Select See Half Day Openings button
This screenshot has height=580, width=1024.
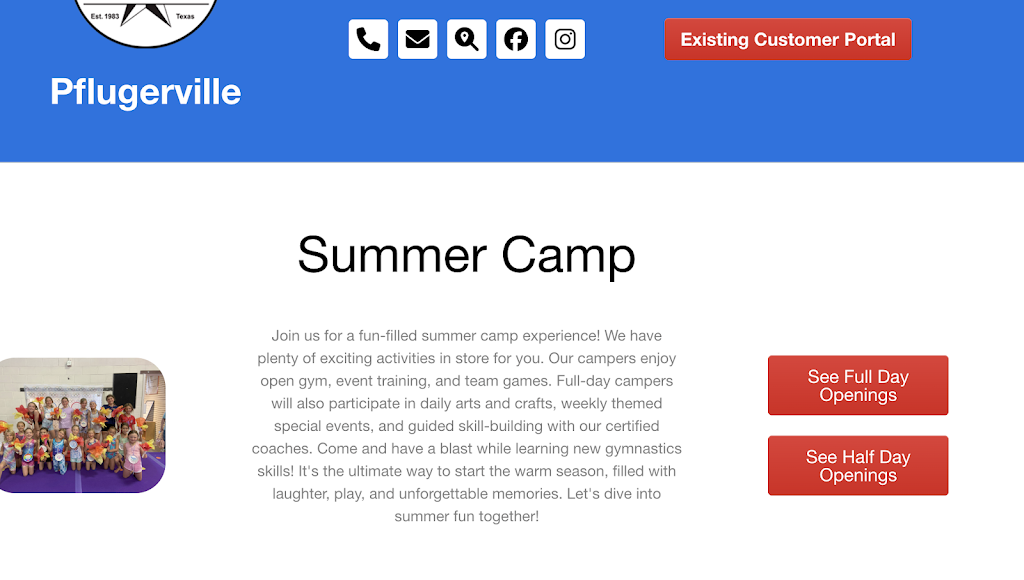point(858,466)
